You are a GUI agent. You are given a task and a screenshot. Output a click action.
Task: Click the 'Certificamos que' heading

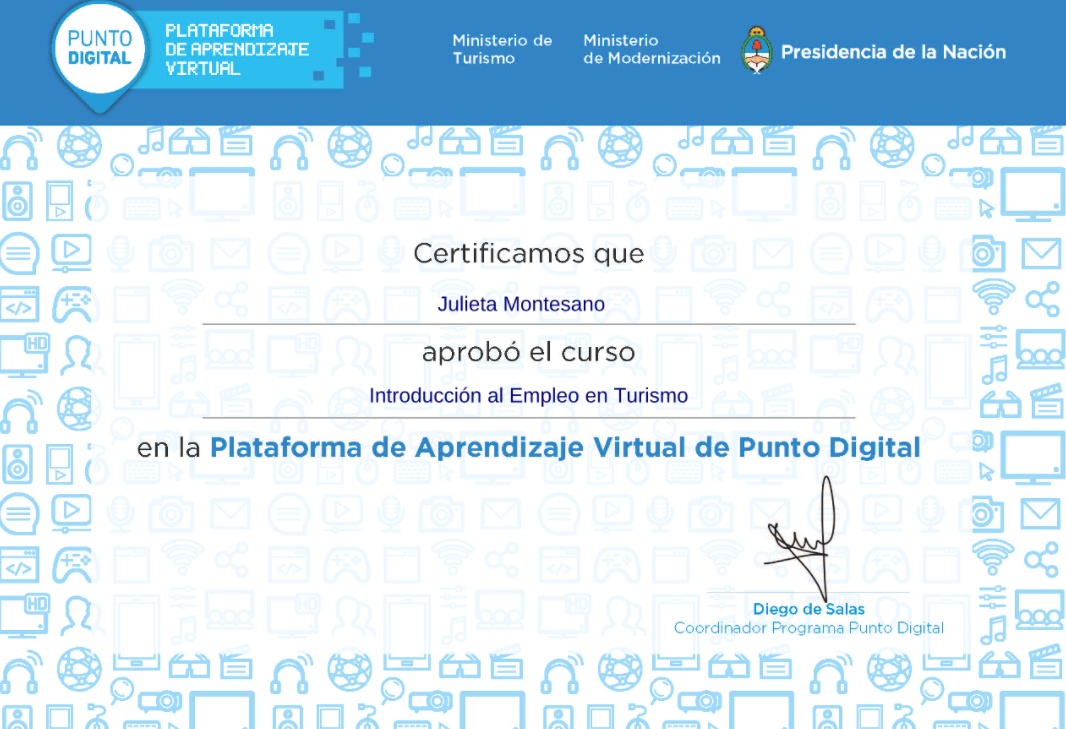tap(528, 254)
